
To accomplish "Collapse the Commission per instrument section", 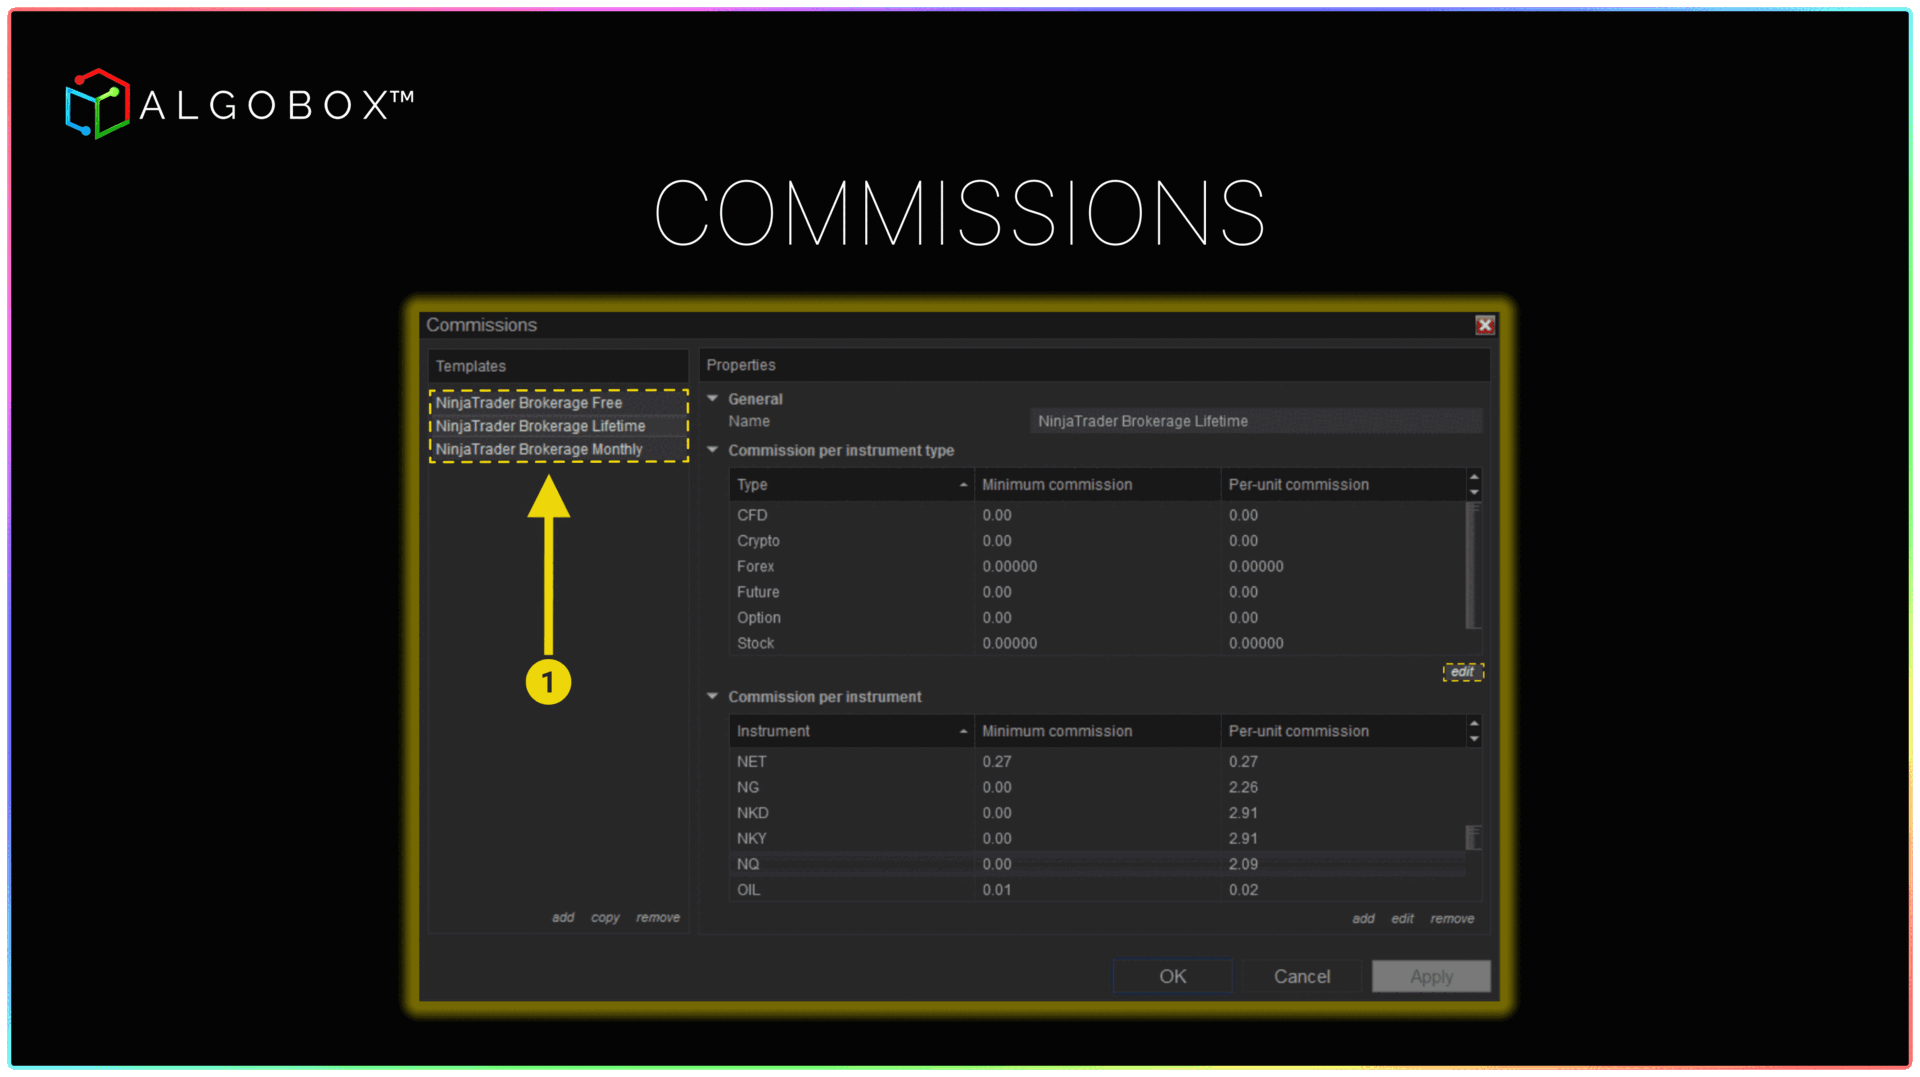I will (713, 696).
